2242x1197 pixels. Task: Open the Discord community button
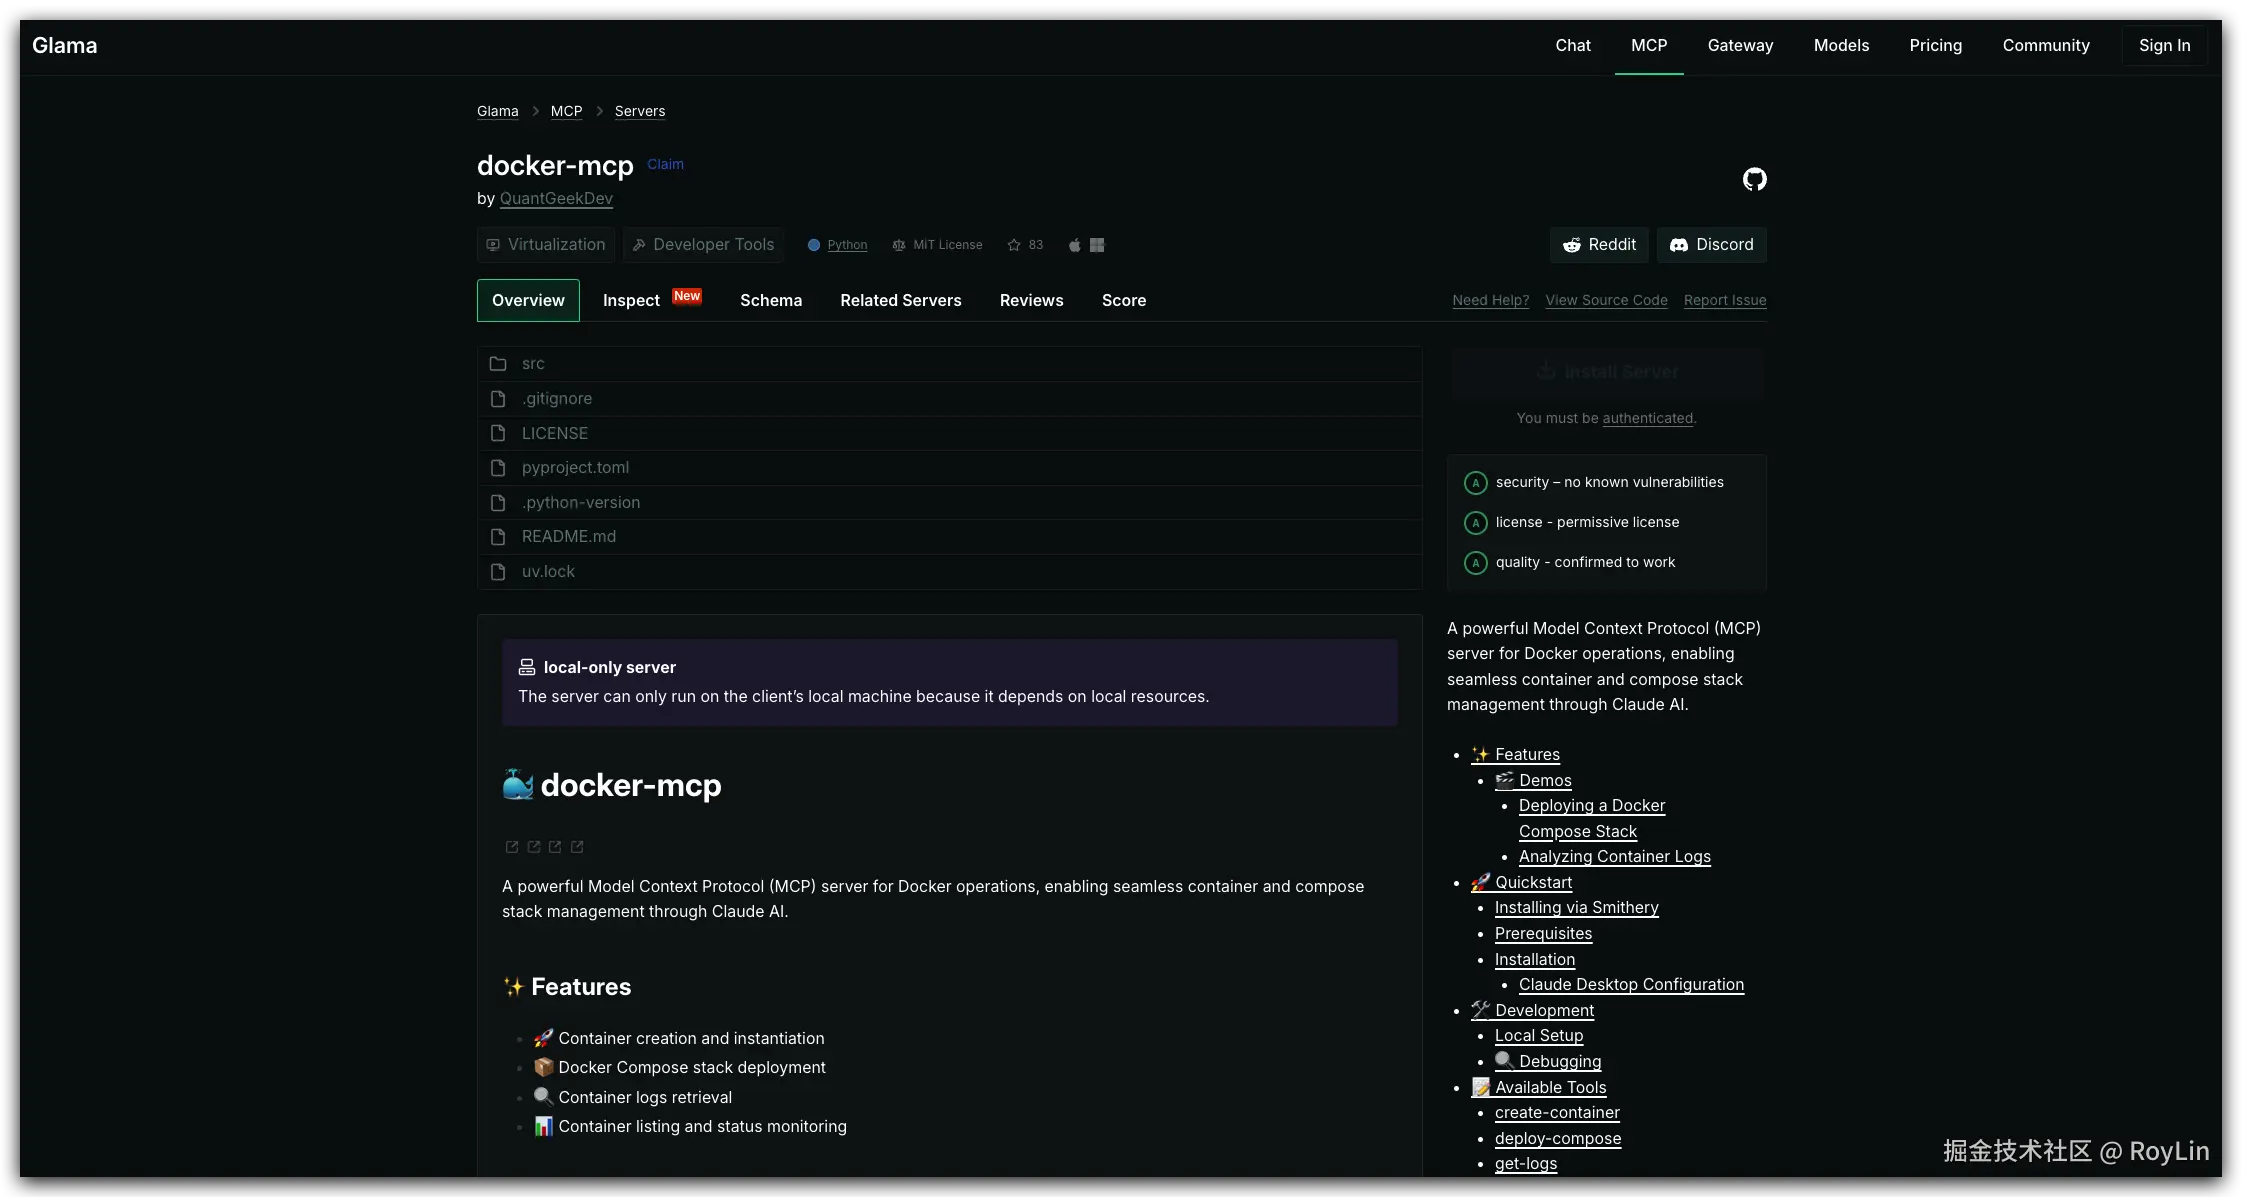[x=1711, y=245]
